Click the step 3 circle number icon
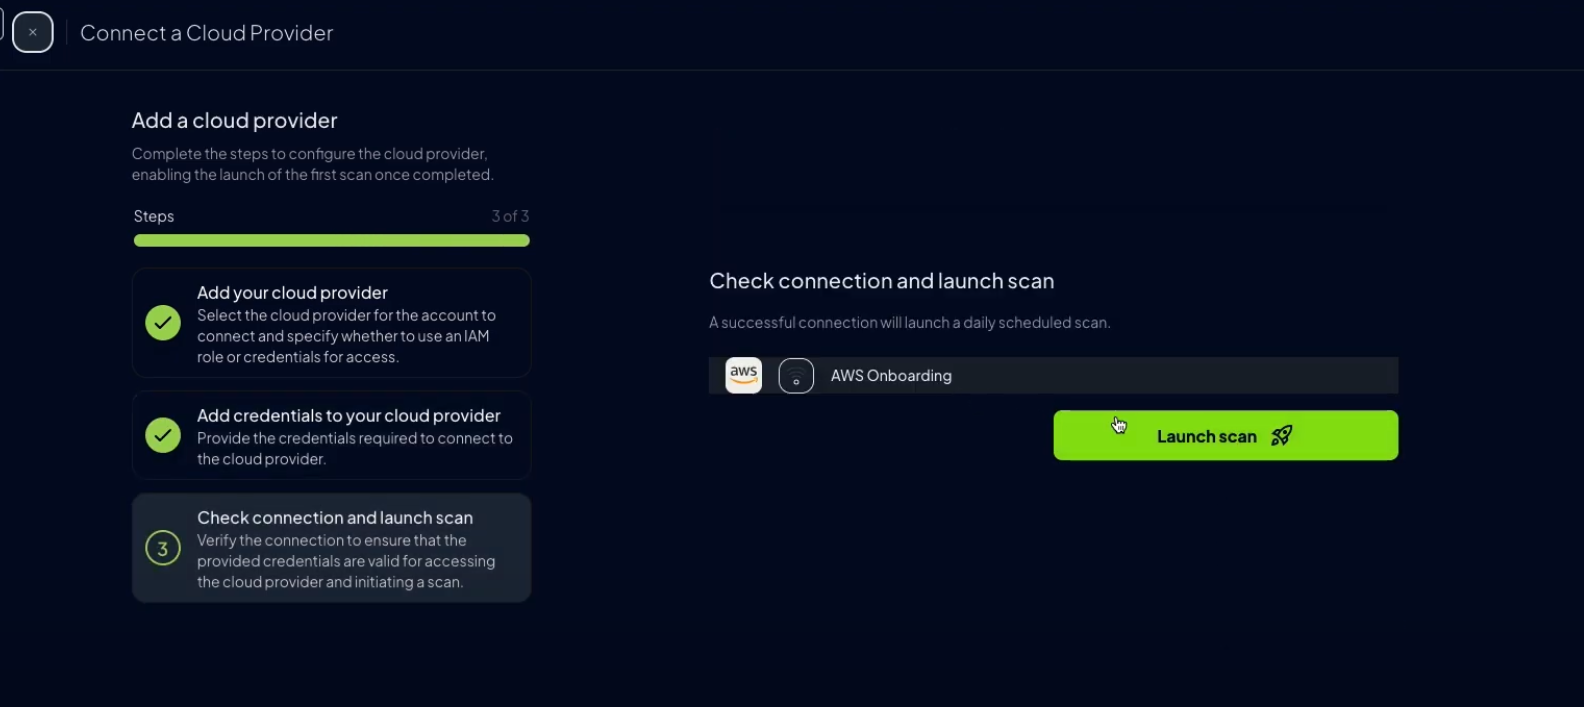 click(x=163, y=548)
